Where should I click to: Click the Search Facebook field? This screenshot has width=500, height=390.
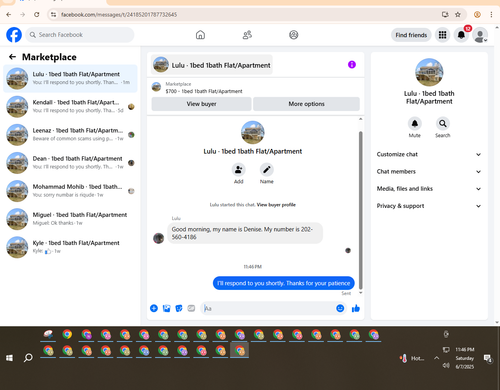tap(80, 35)
